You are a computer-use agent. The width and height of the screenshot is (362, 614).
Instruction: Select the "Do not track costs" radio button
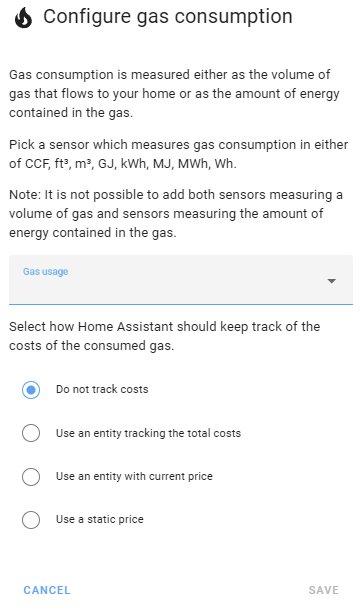tap(31, 390)
